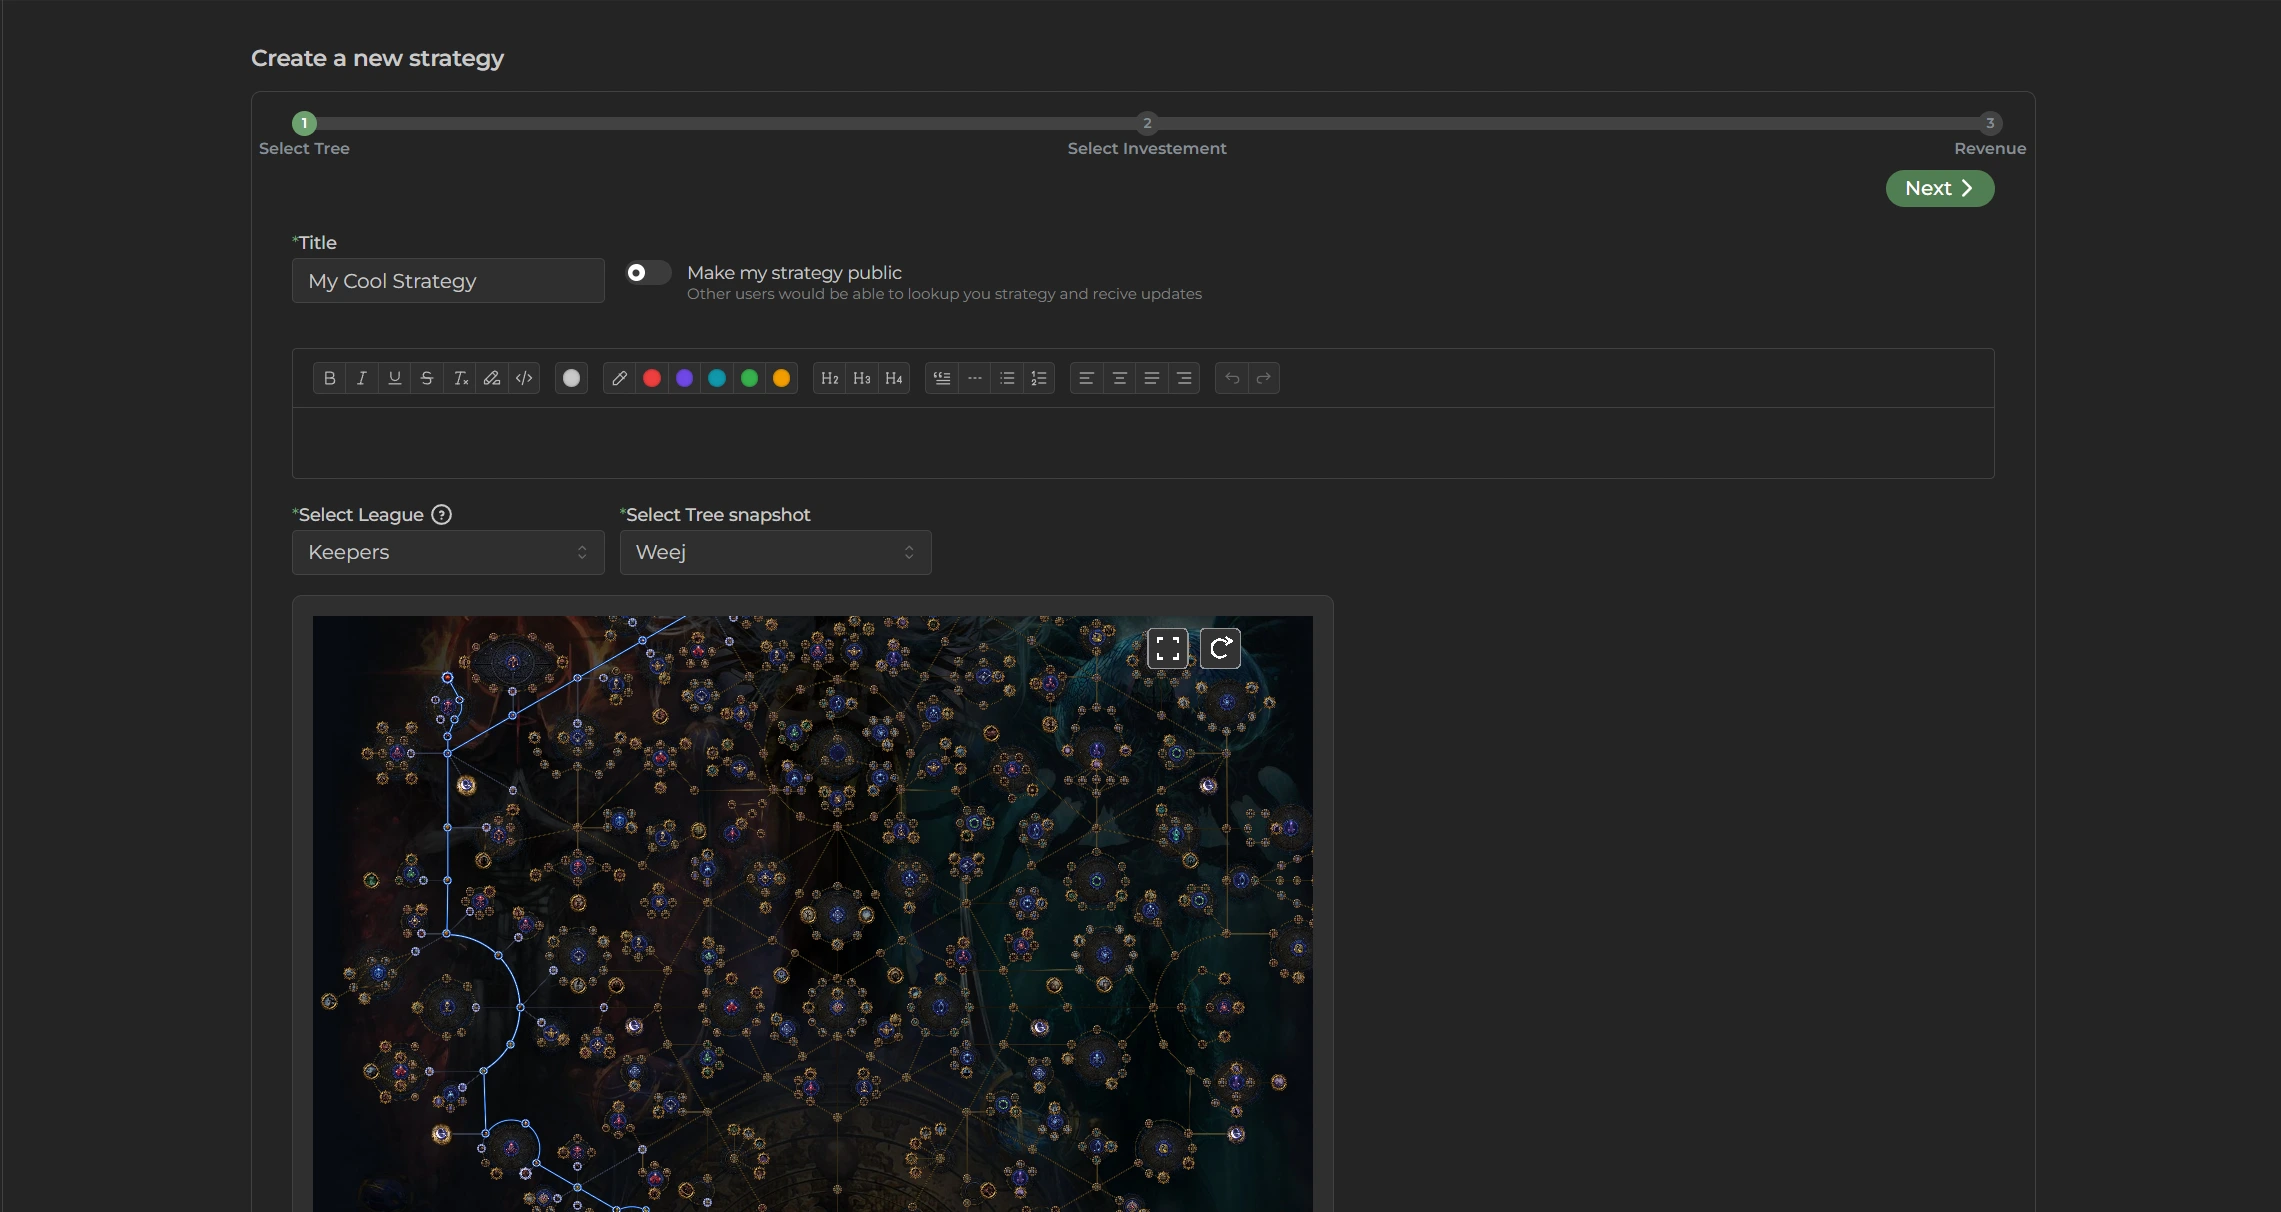The image size is (2281, 1212).
Task: Apply italic formatting
Action: click(x=362, y=378)
